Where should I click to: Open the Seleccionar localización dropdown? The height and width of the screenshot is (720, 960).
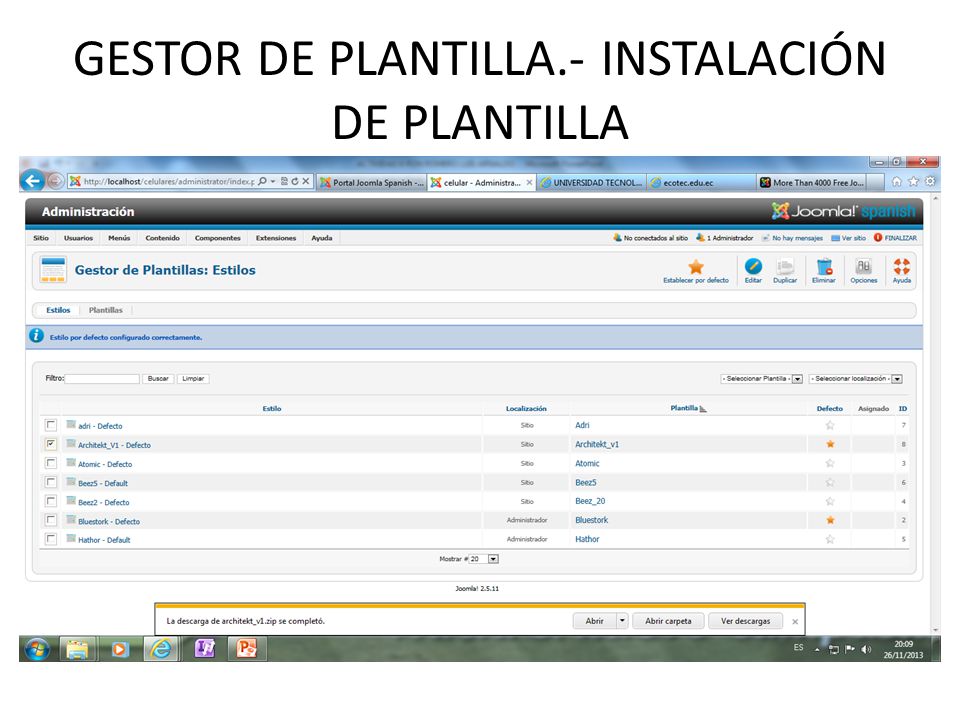[855, 379]
